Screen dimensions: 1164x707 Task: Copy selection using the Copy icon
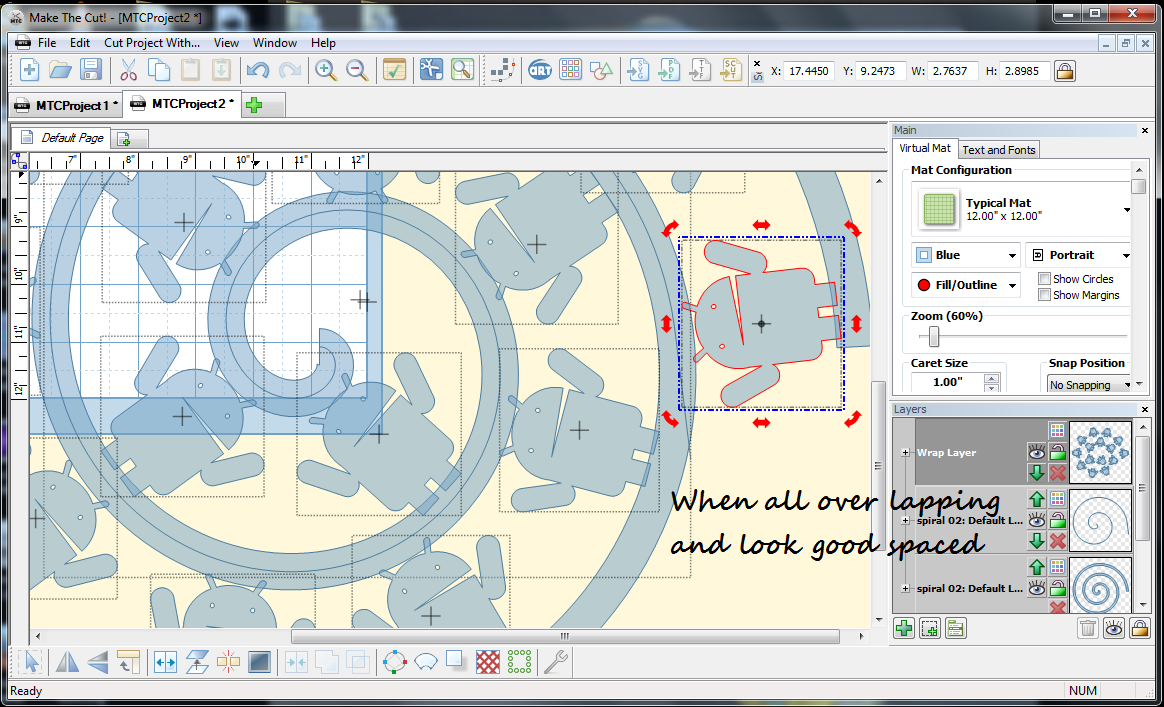pos(159,71)
